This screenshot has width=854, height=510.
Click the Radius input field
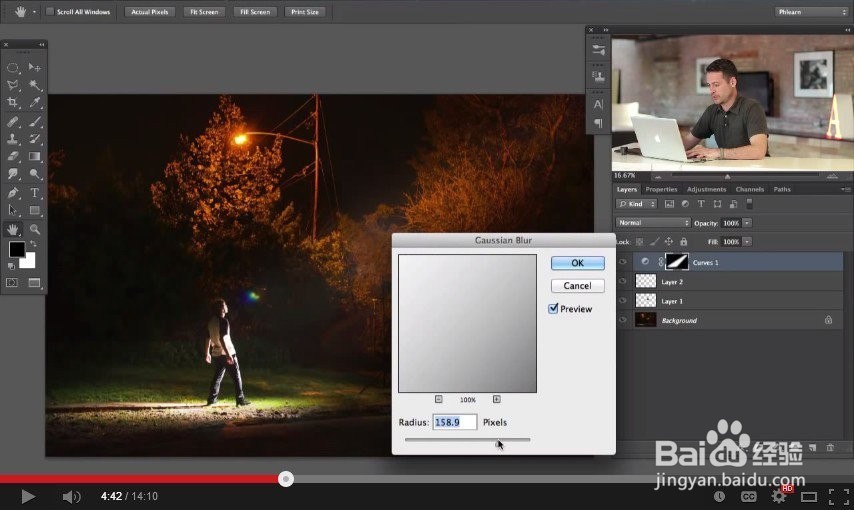[x=455, y=422]
